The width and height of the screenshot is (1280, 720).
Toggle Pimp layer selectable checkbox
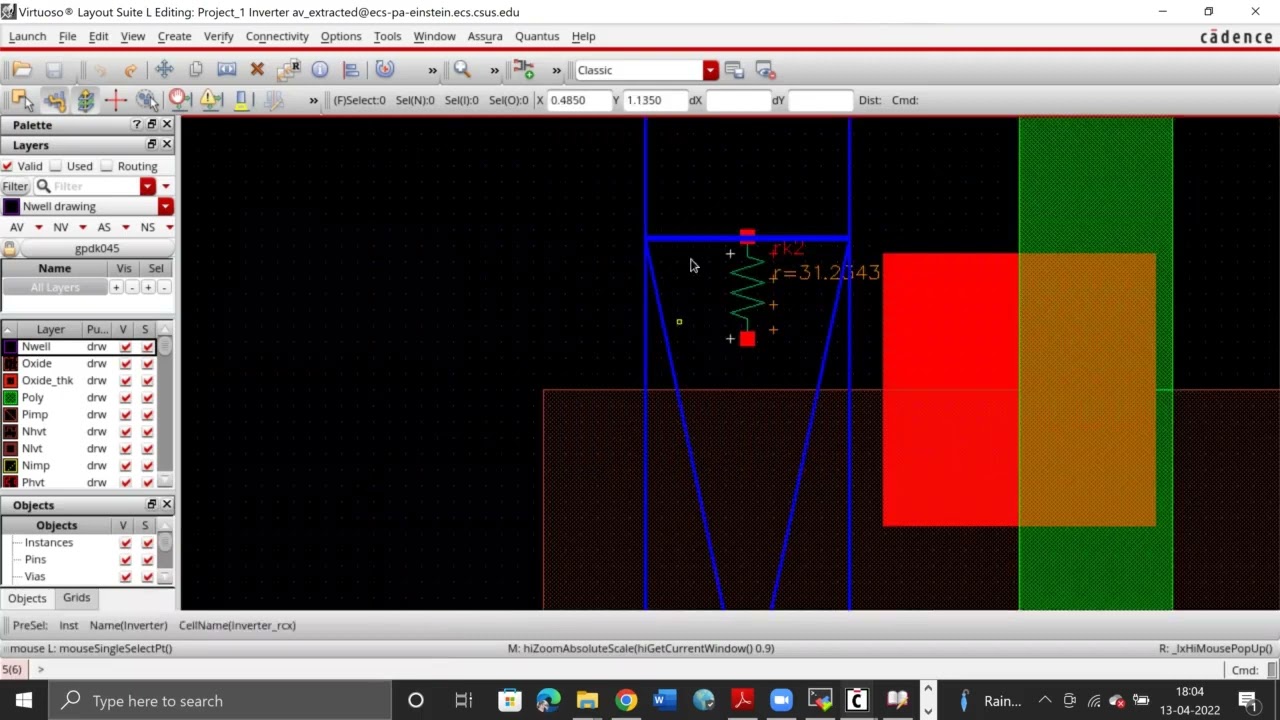pos(148,415)
